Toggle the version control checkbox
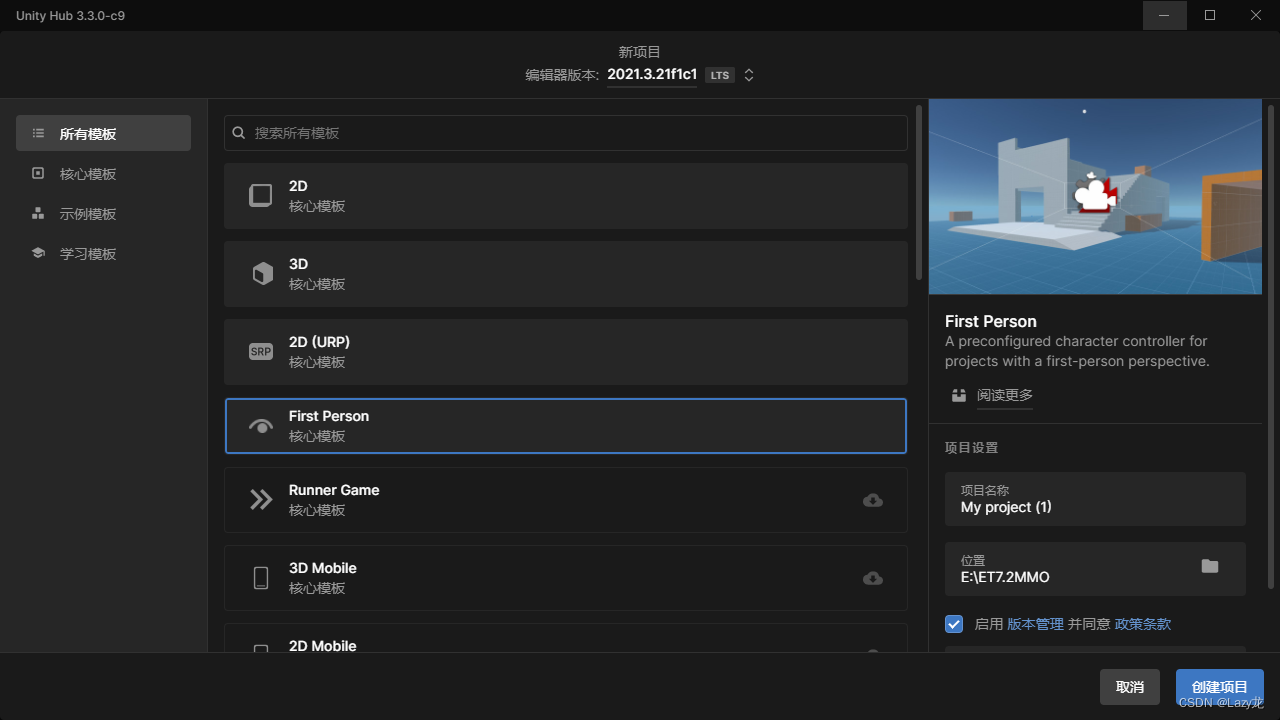The height and width of the screenshot is (720, 1280). point(954,624)
